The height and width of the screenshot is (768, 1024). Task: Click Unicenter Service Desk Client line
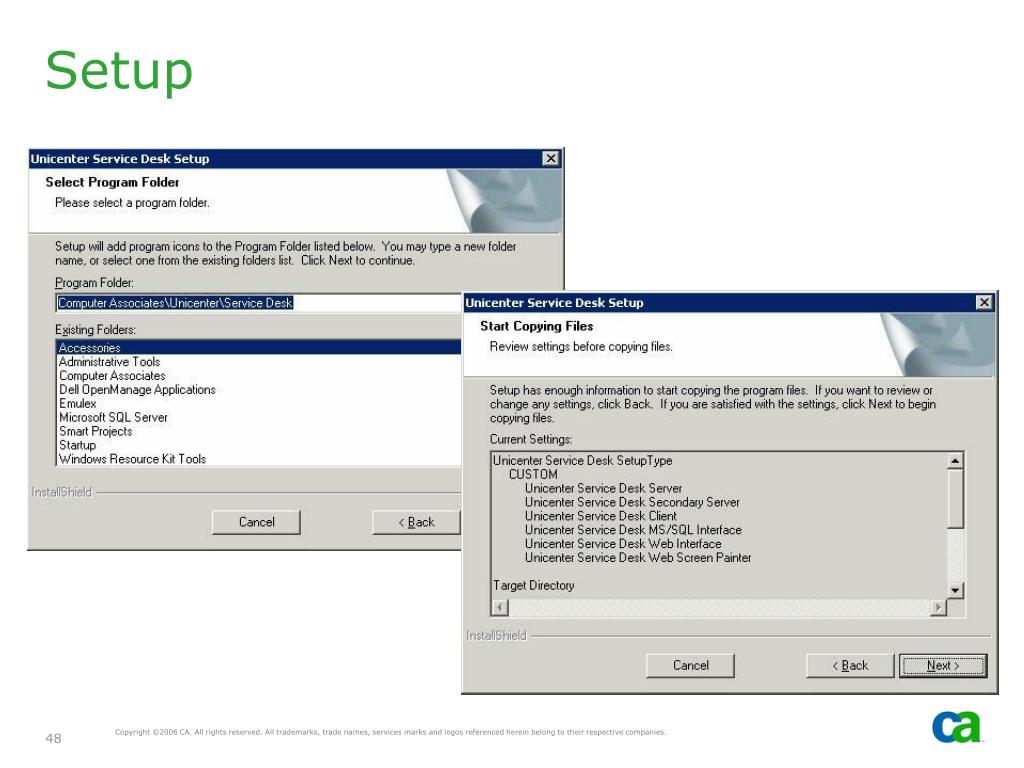[600, 516]
